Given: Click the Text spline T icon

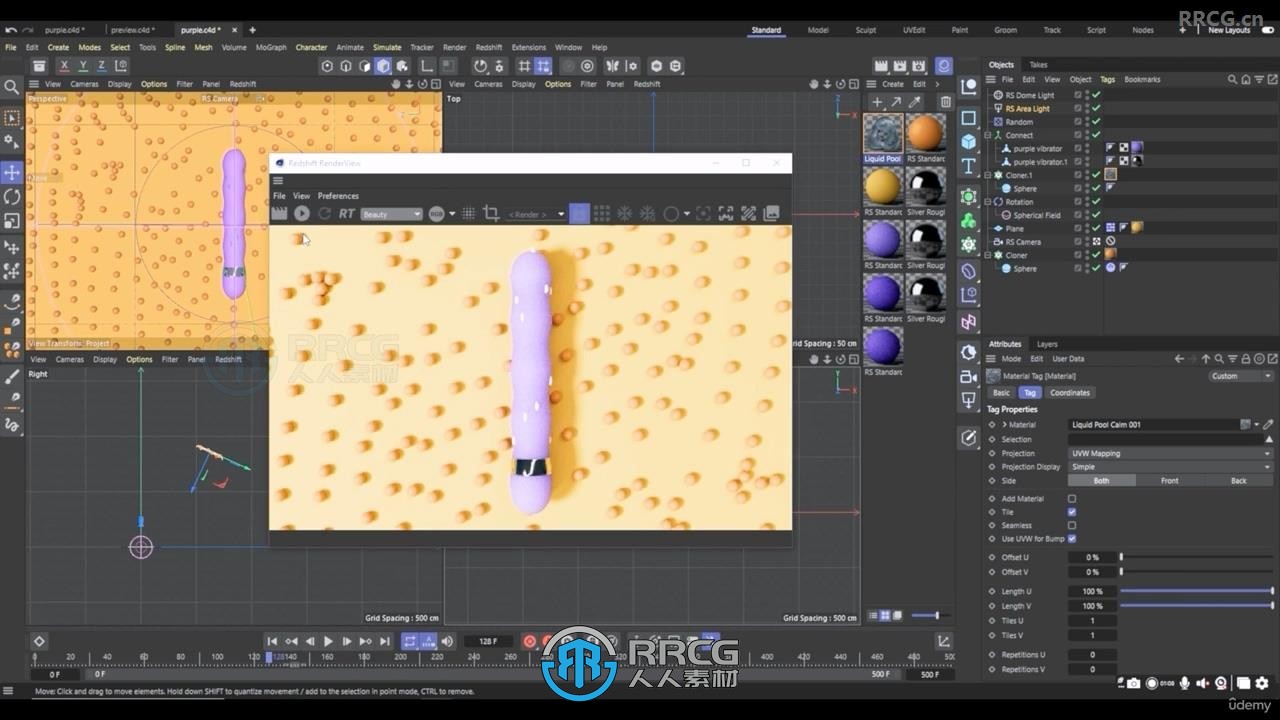Looking at the screenshot, I should [968, 166].
